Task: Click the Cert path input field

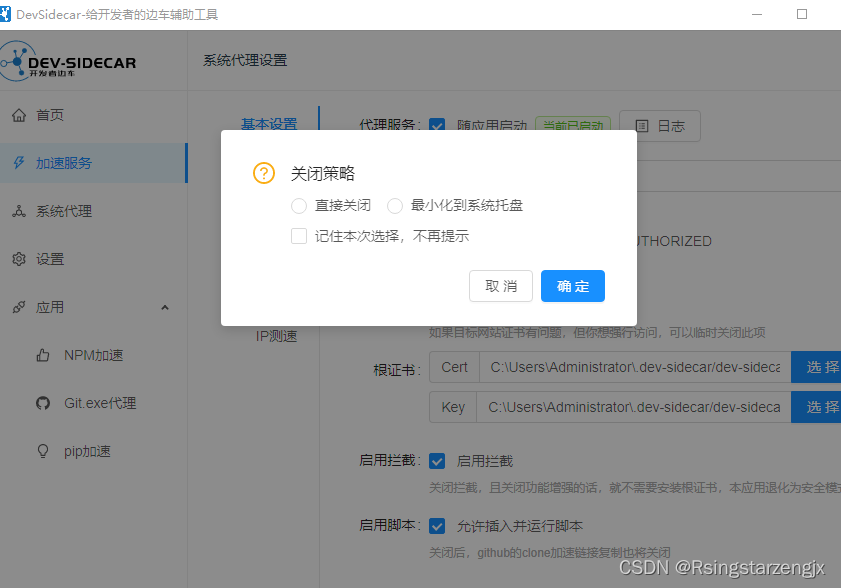Action: coord(635,367)
